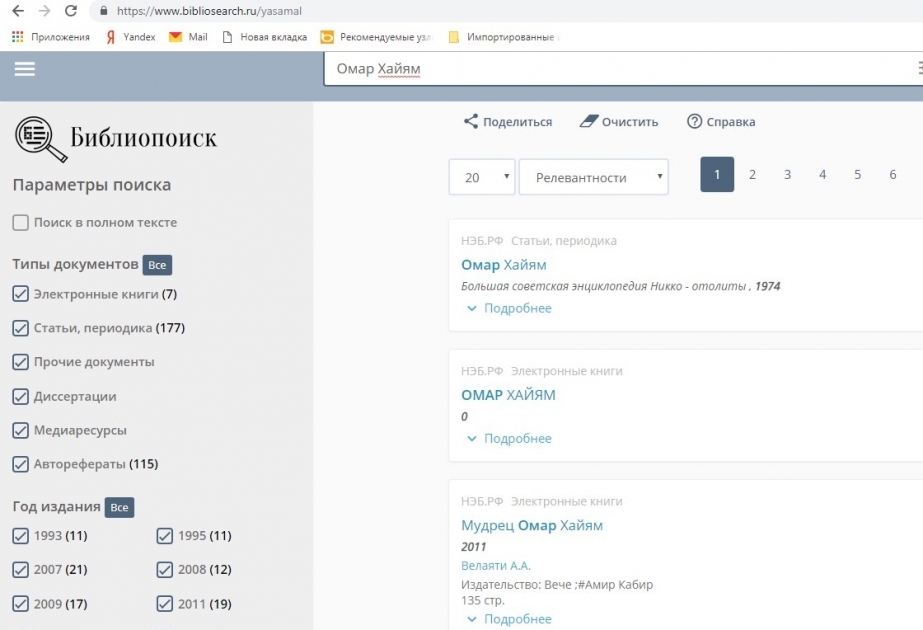Image resolution: width=923 pixels, height=630 pixels.
Task: Go to results page 2
Action: click(x=752, y=174)
